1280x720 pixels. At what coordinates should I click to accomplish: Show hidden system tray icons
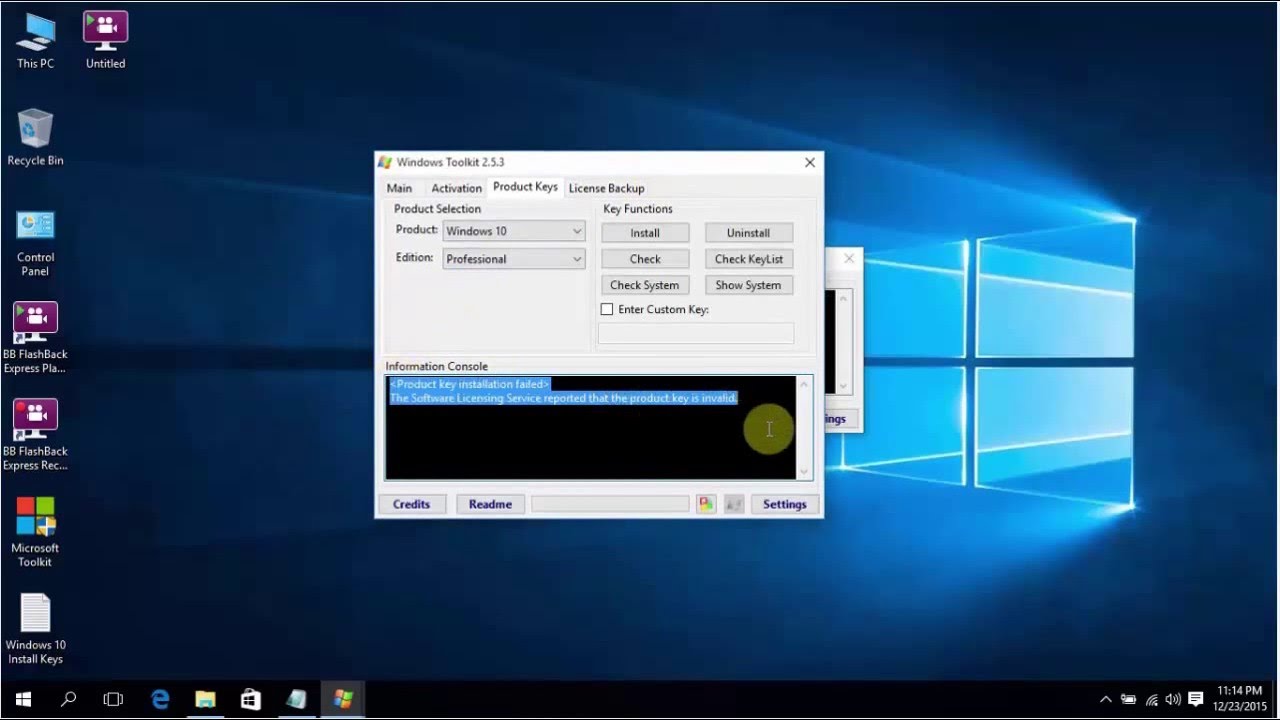1105,700
